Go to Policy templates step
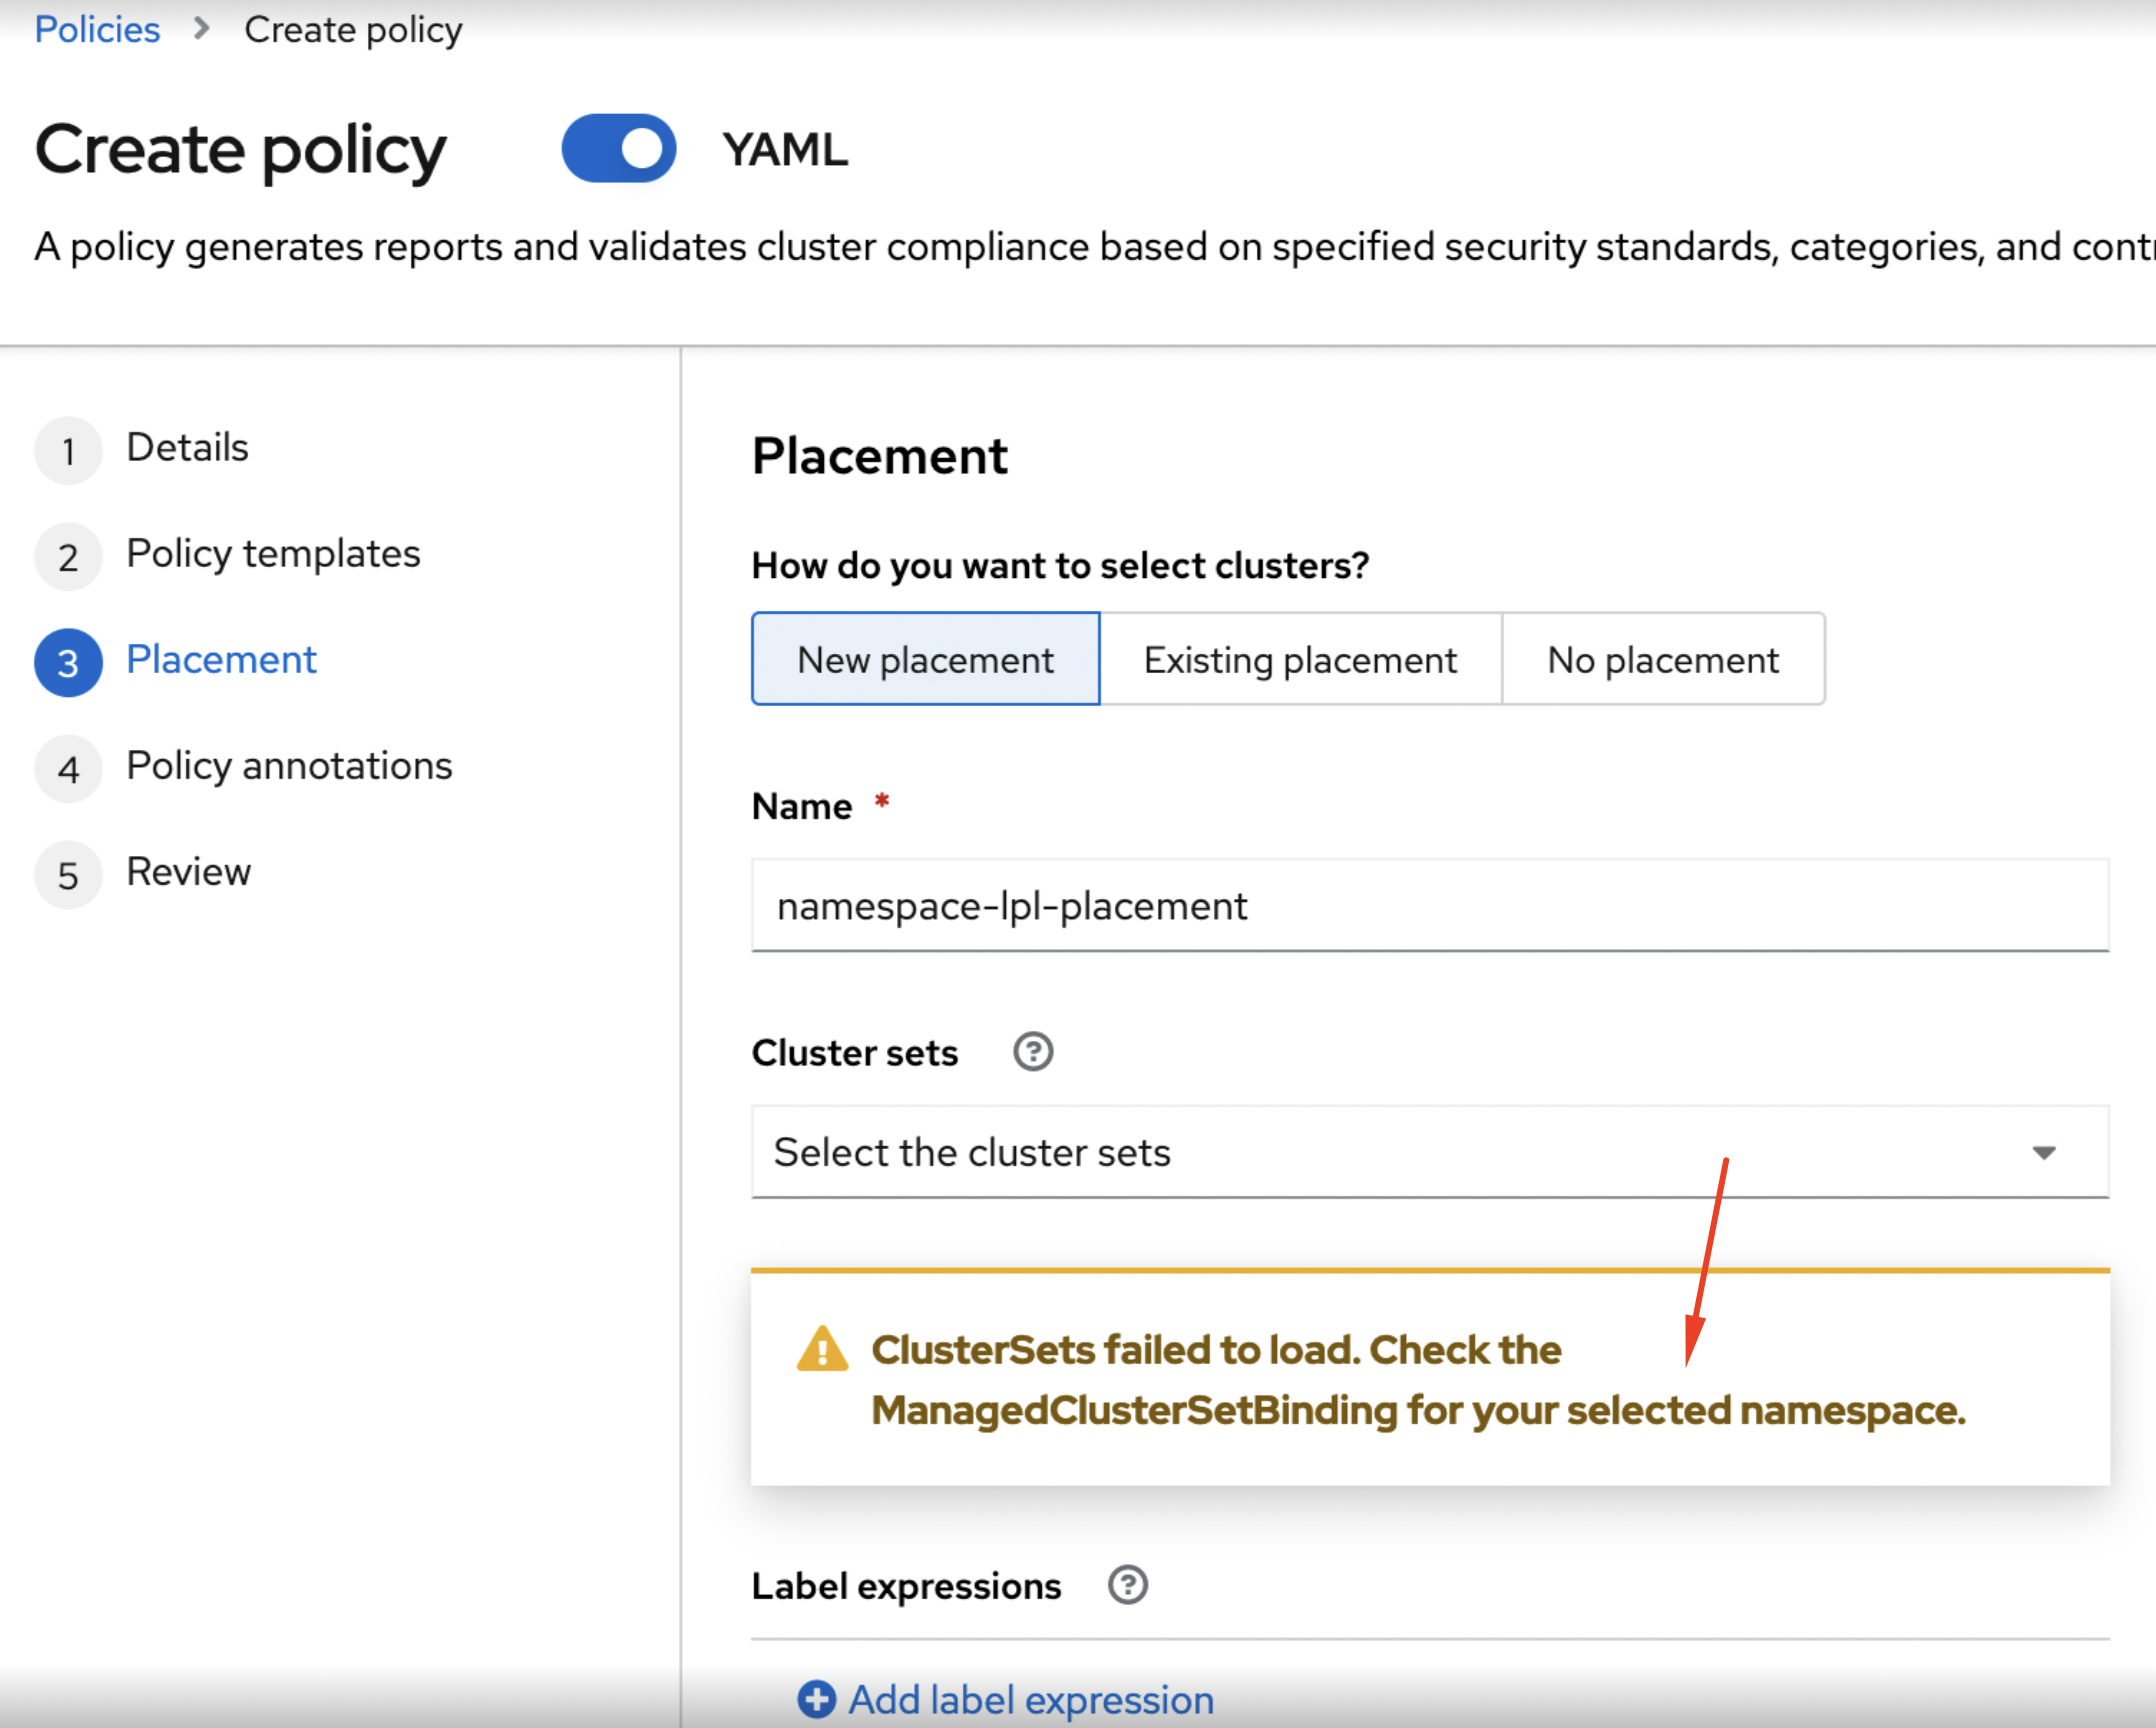 [x=273, y=553]
